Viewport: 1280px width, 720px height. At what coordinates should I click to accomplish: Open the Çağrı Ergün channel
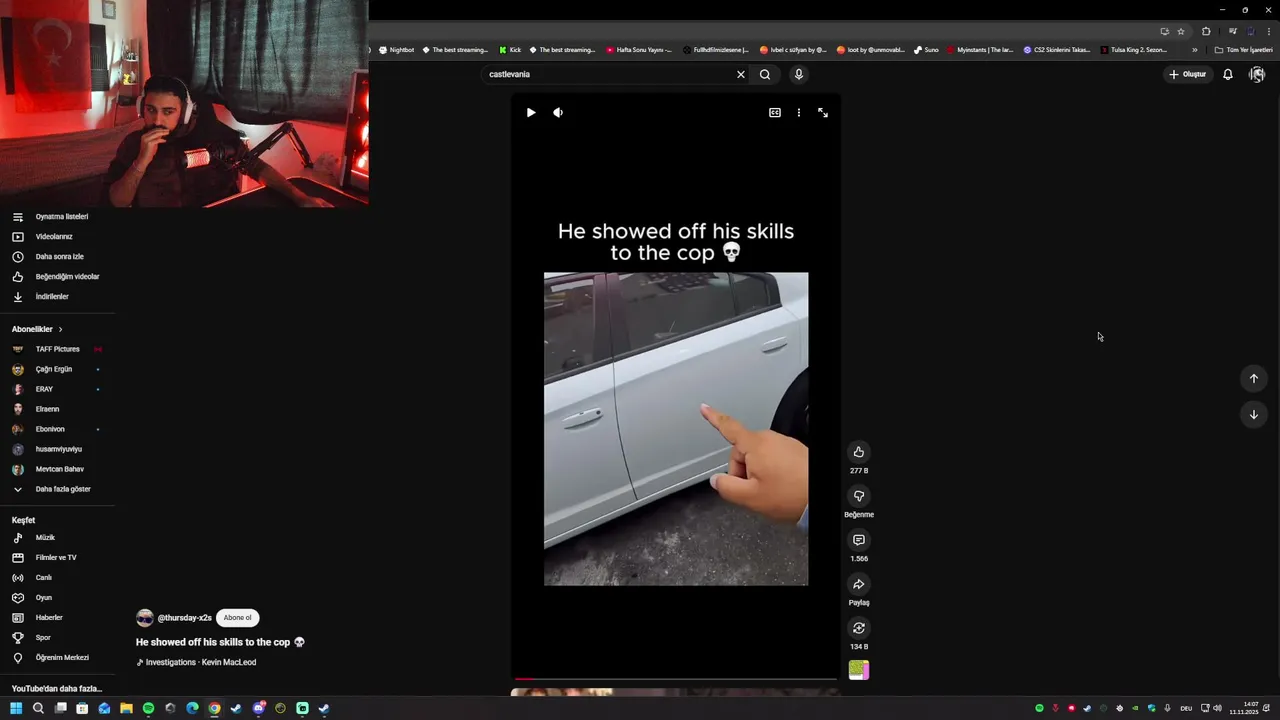tap(57, 369)
